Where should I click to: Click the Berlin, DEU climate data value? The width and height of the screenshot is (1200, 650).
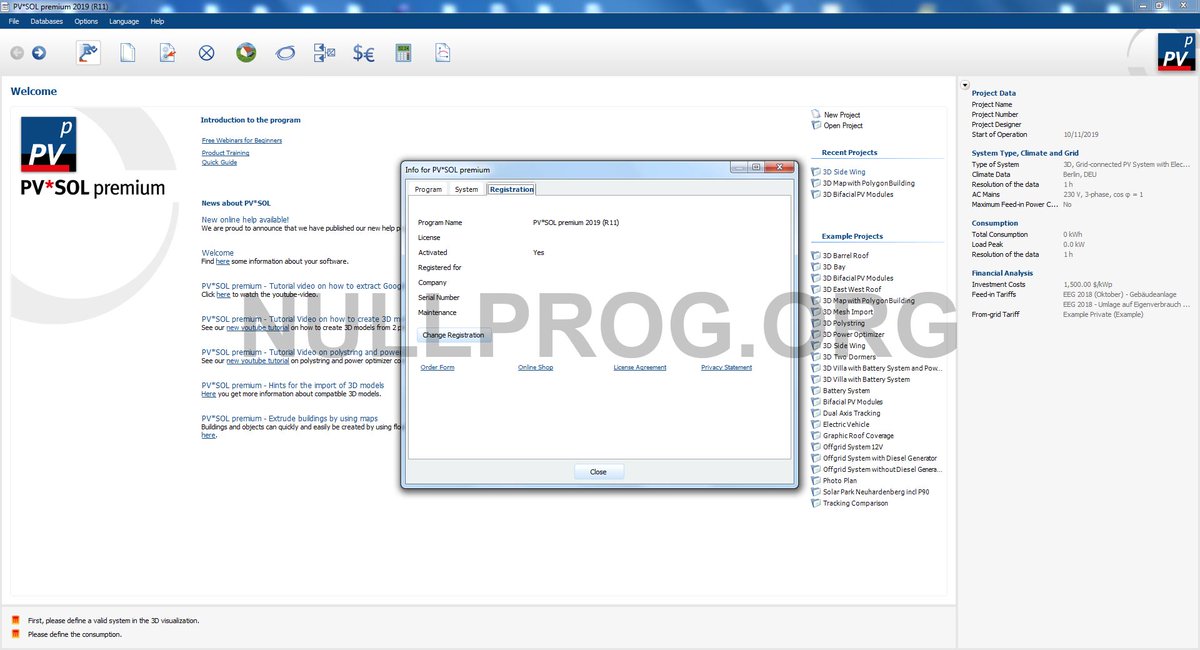click(x=1080, y=174)
